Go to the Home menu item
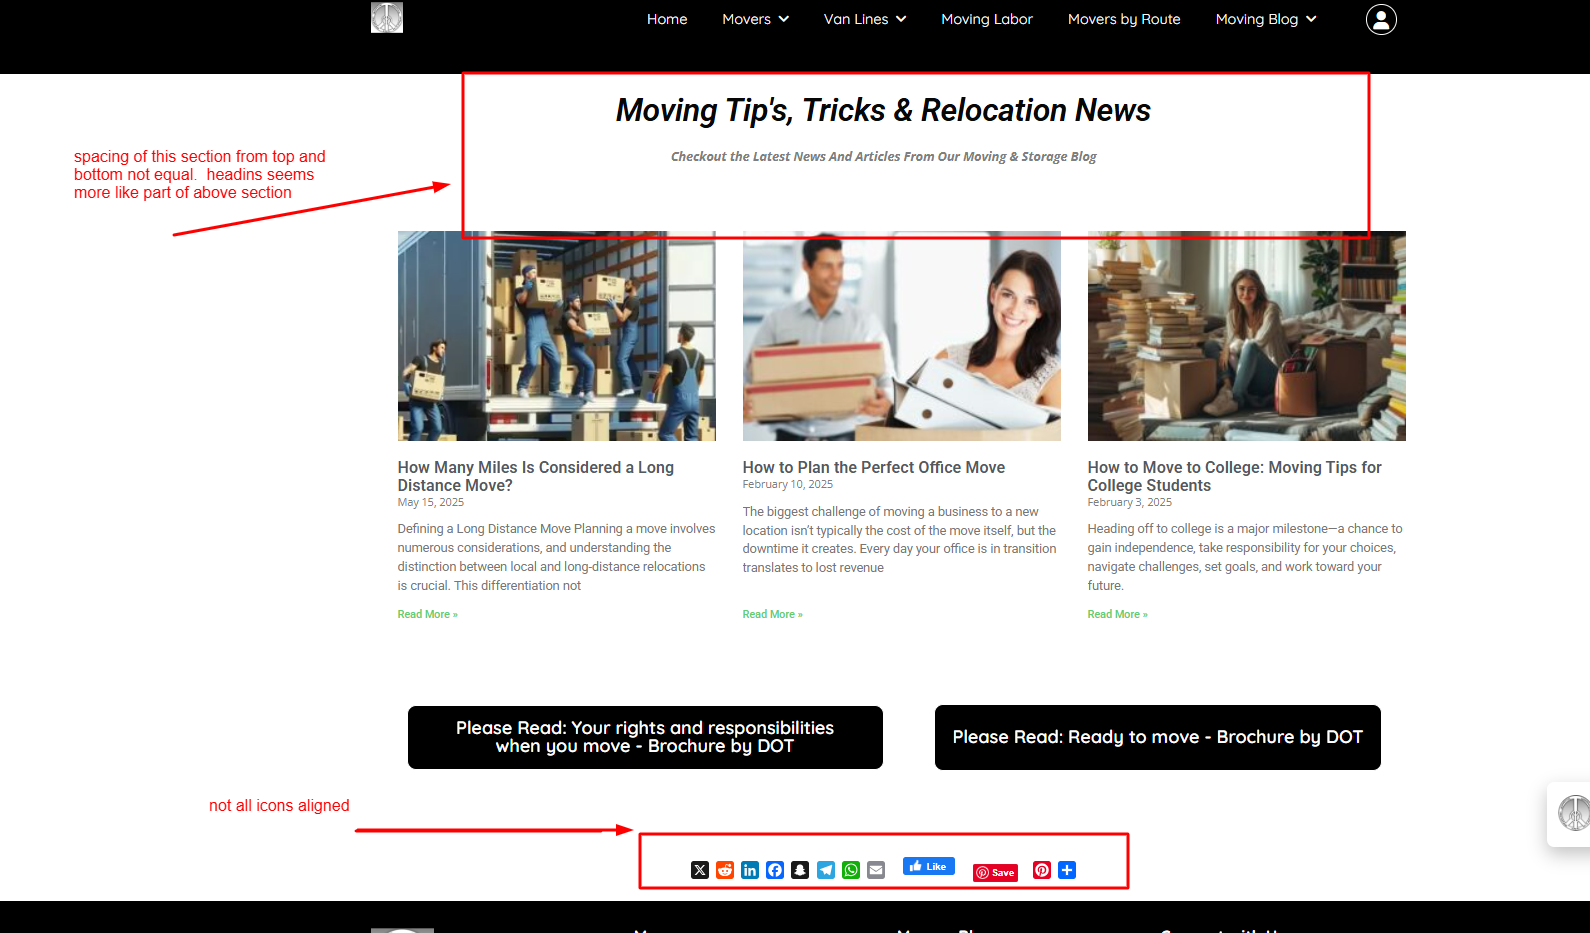The image size is (1590, 933). [x=667, y=19]
